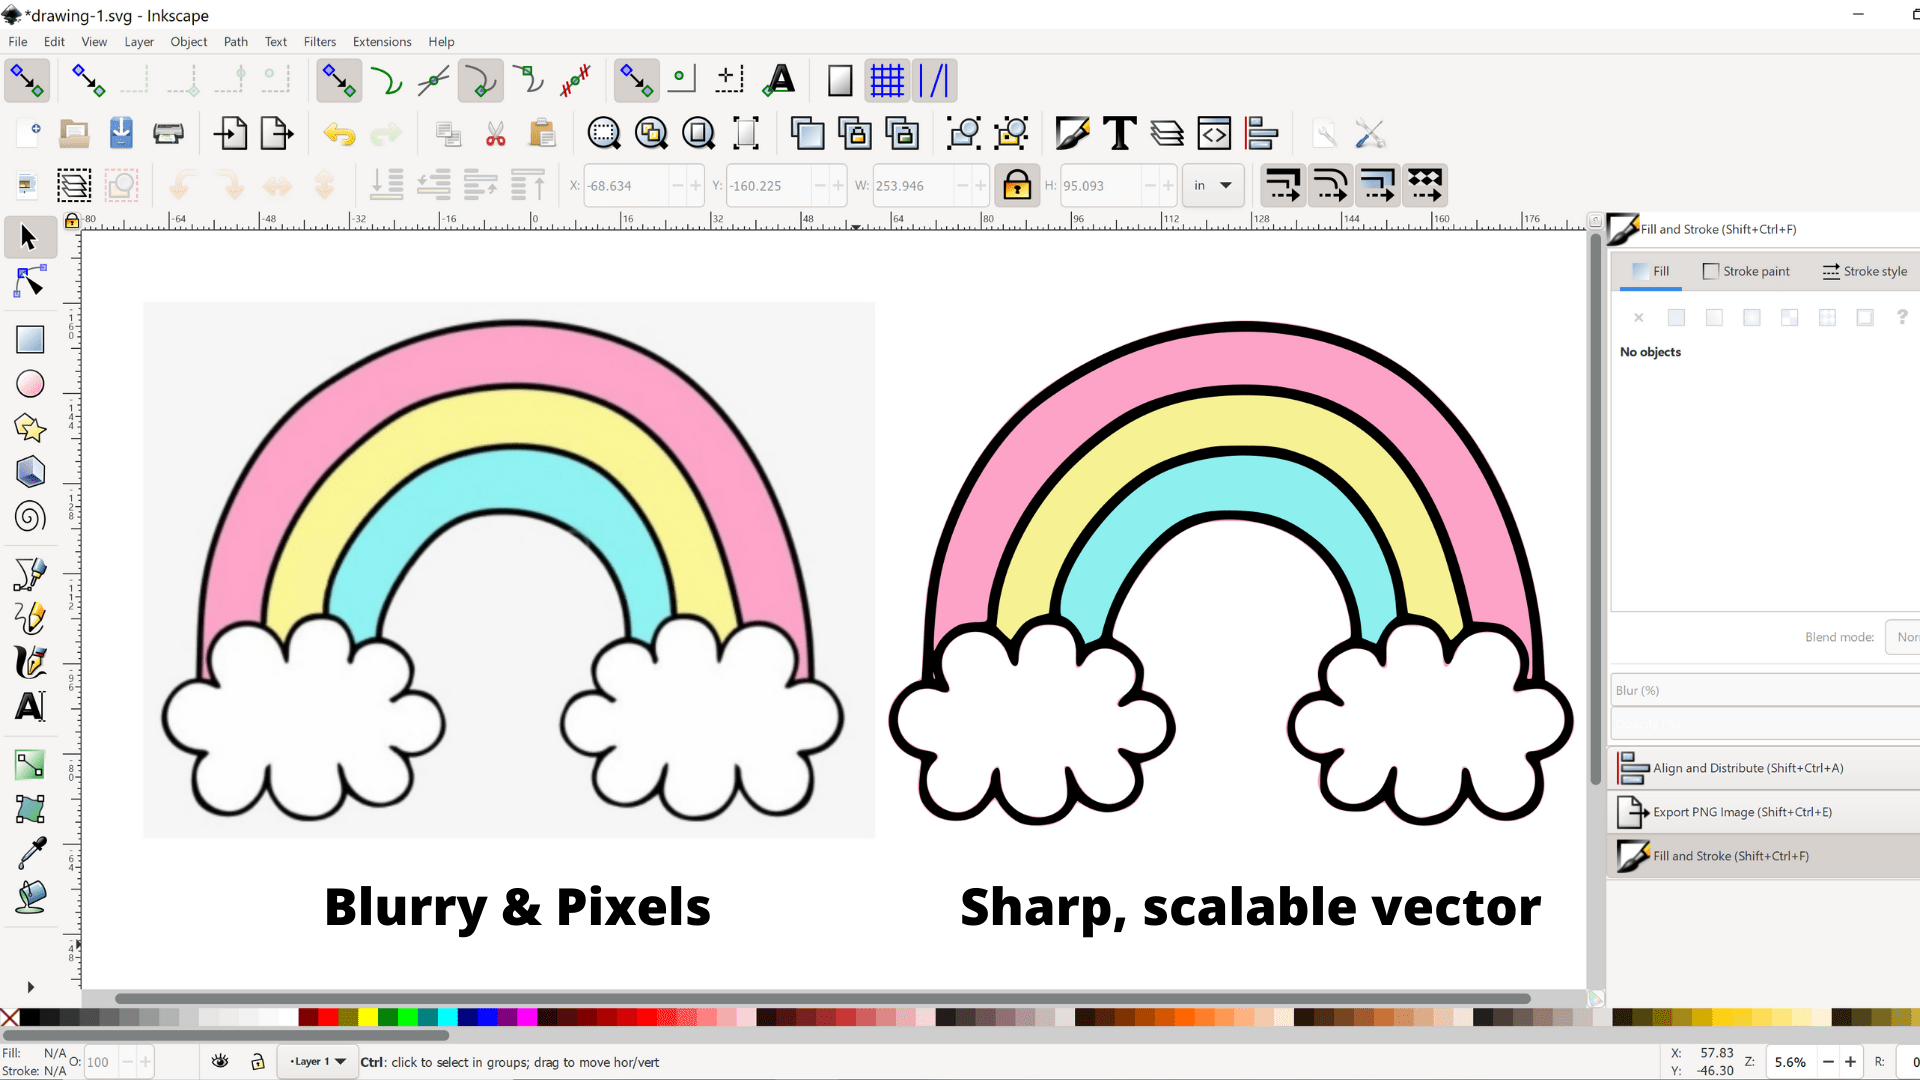
Task: Select the Dropper tool
Action: click(30, 852)
